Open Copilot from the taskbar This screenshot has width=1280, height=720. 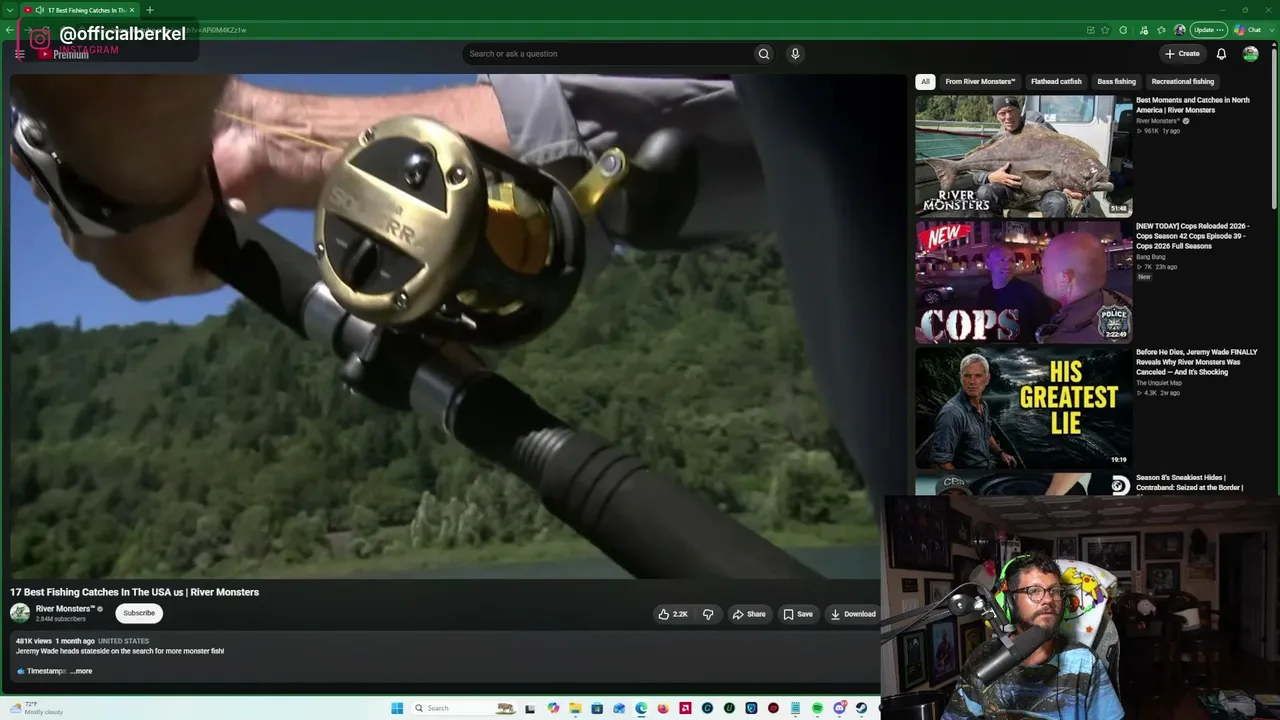click(x=553, y=708)
